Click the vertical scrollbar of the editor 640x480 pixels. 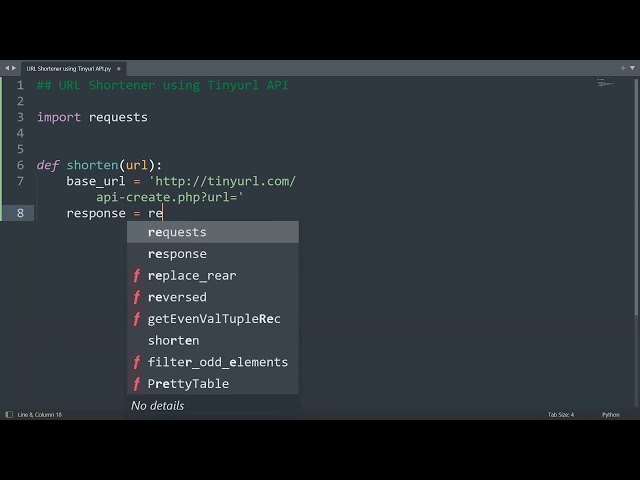pos(636,196)
